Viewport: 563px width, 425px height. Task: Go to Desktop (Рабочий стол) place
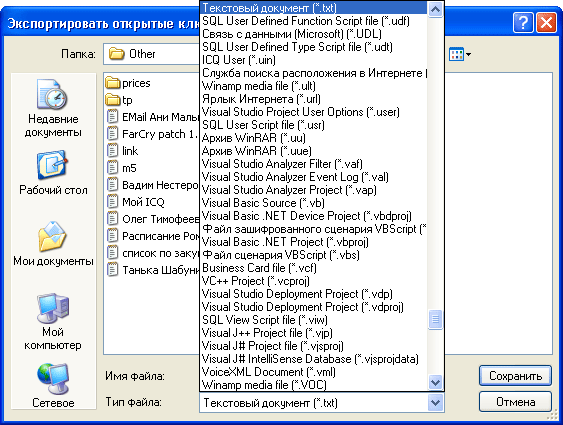pos(53,173)
